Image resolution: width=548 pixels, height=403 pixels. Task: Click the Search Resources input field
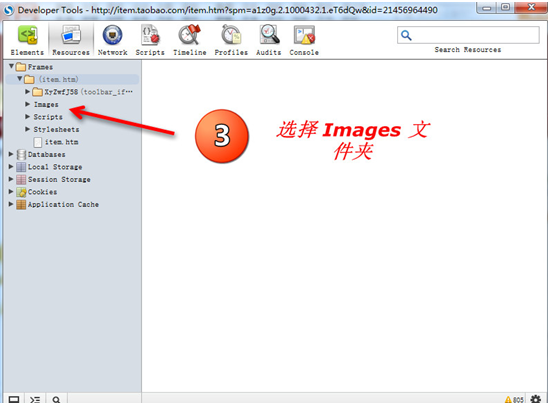[468, 35]
